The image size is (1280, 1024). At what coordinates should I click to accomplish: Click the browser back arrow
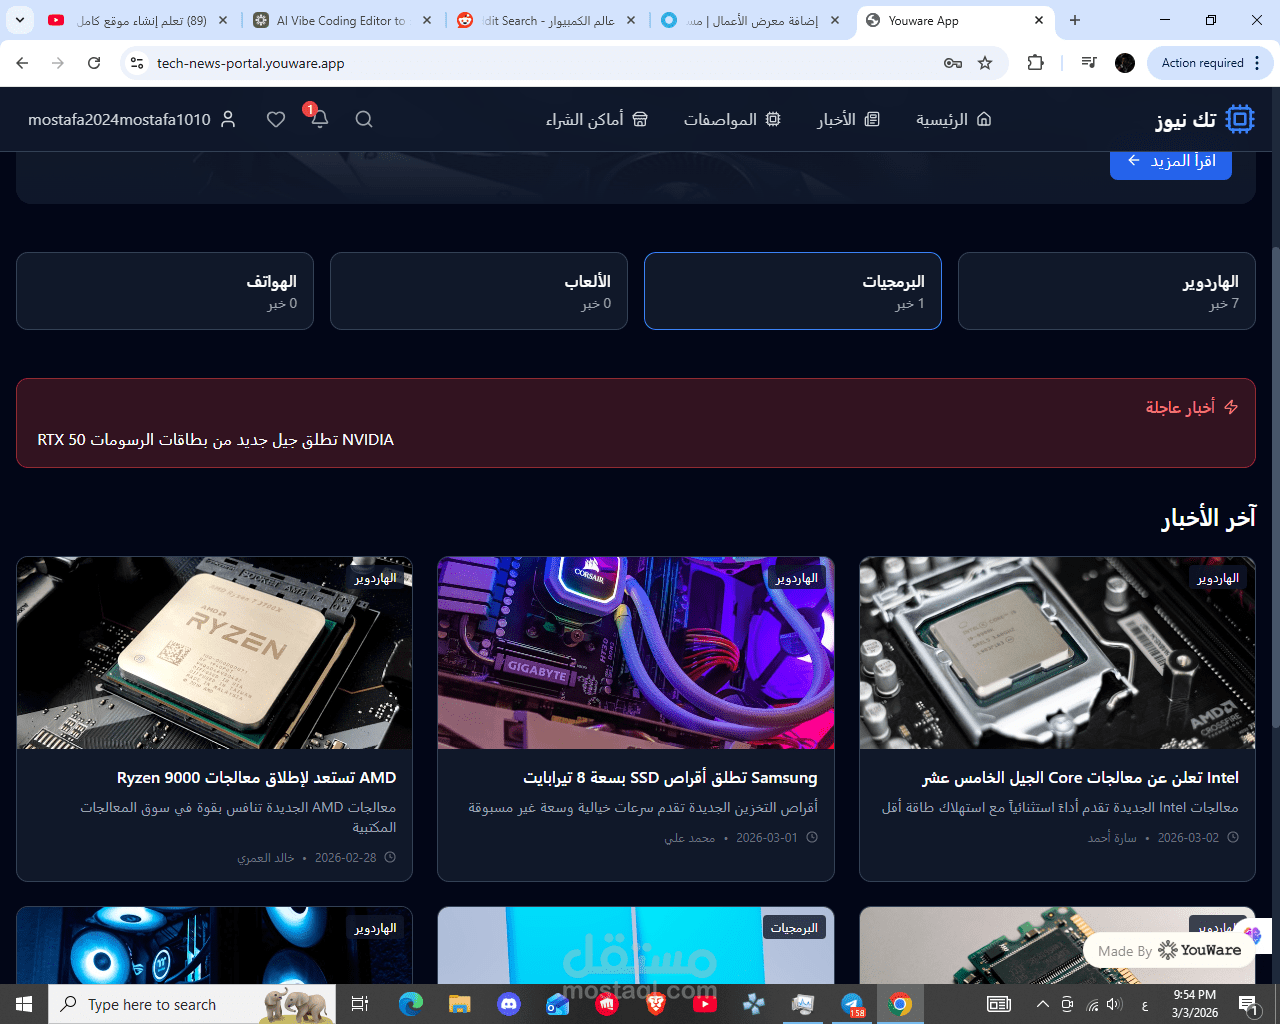22,63
